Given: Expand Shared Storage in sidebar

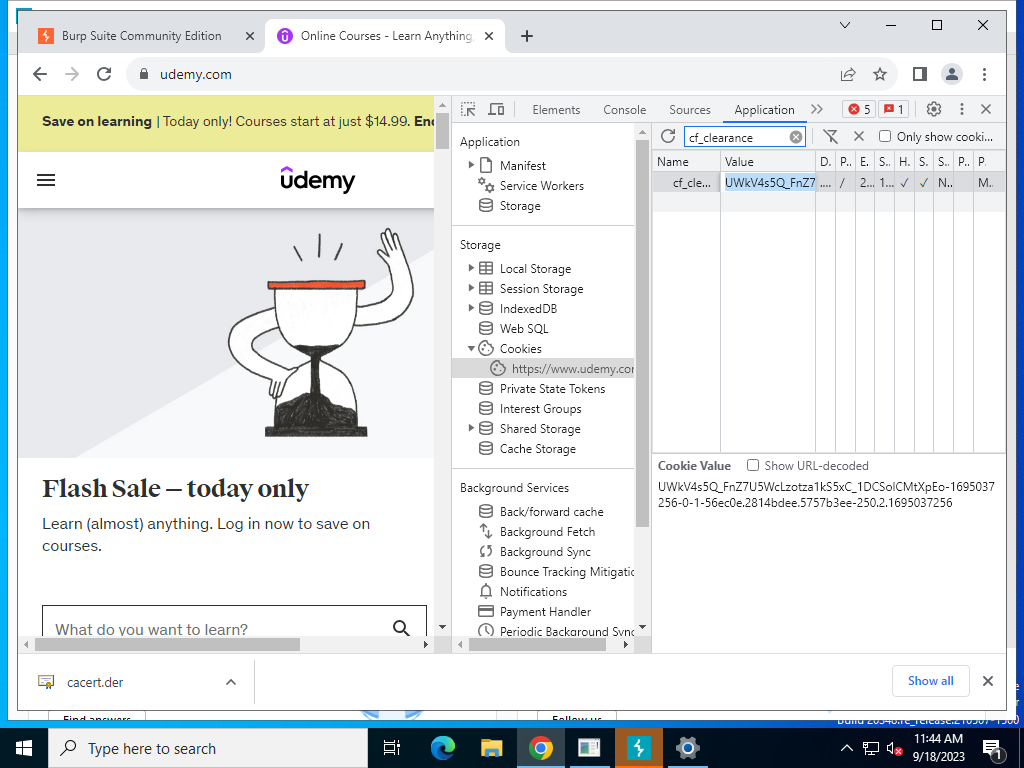Looking at the screenshot, I should [471, 428].
